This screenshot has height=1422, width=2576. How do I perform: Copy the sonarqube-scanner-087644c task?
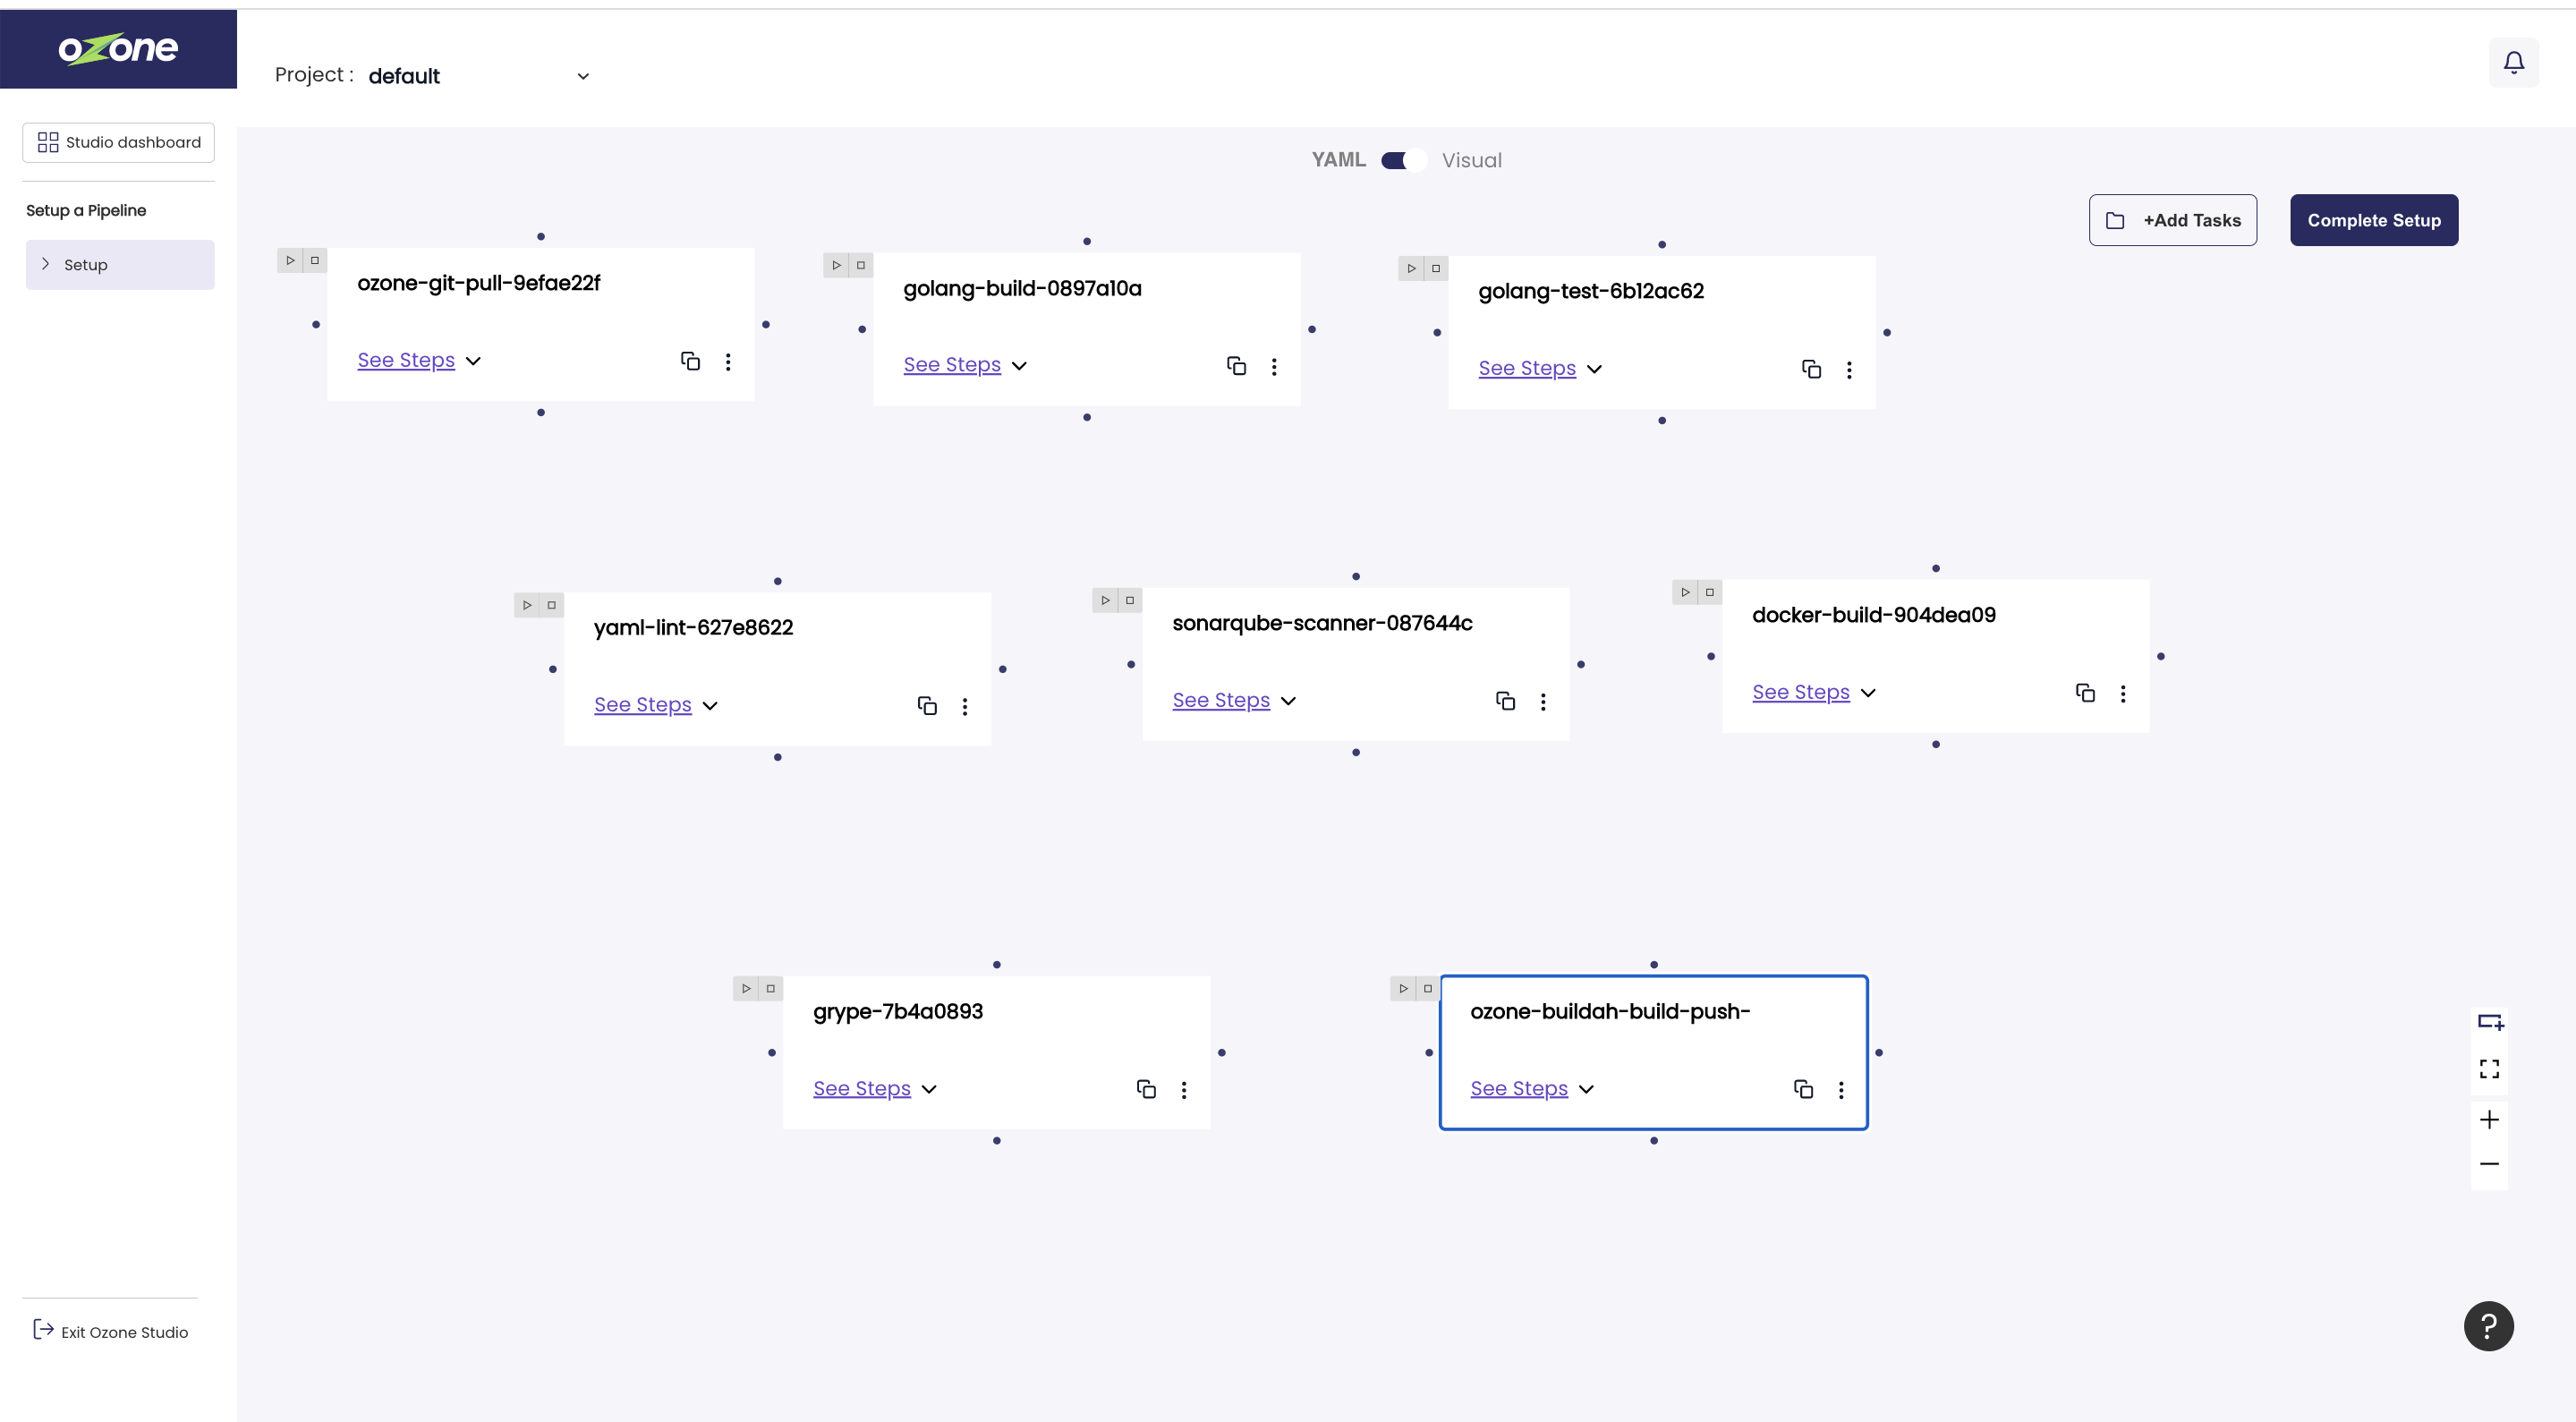1505,701
